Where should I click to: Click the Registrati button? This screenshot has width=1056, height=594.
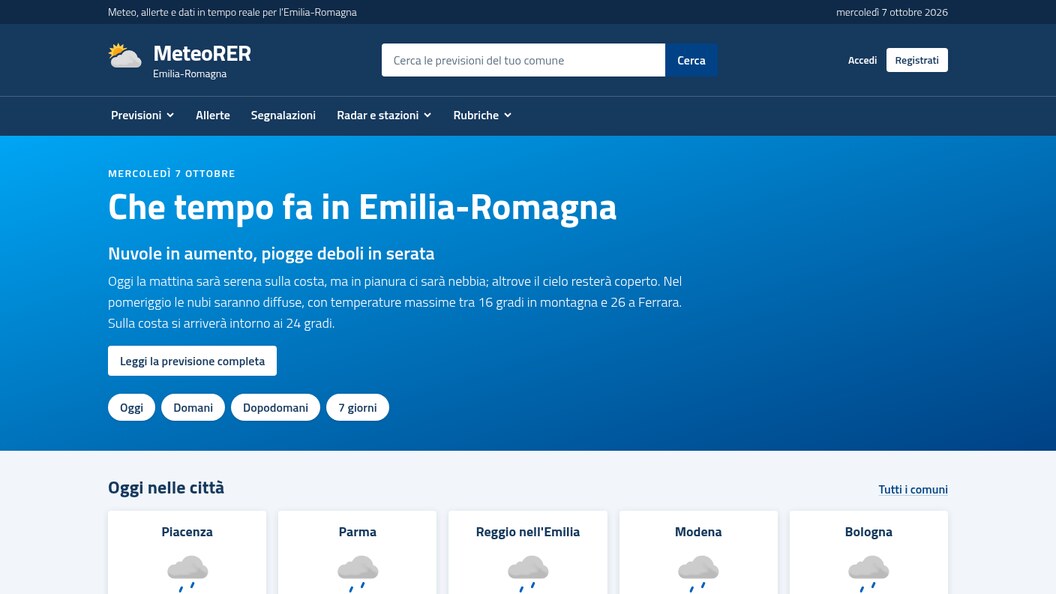(917, 60)
